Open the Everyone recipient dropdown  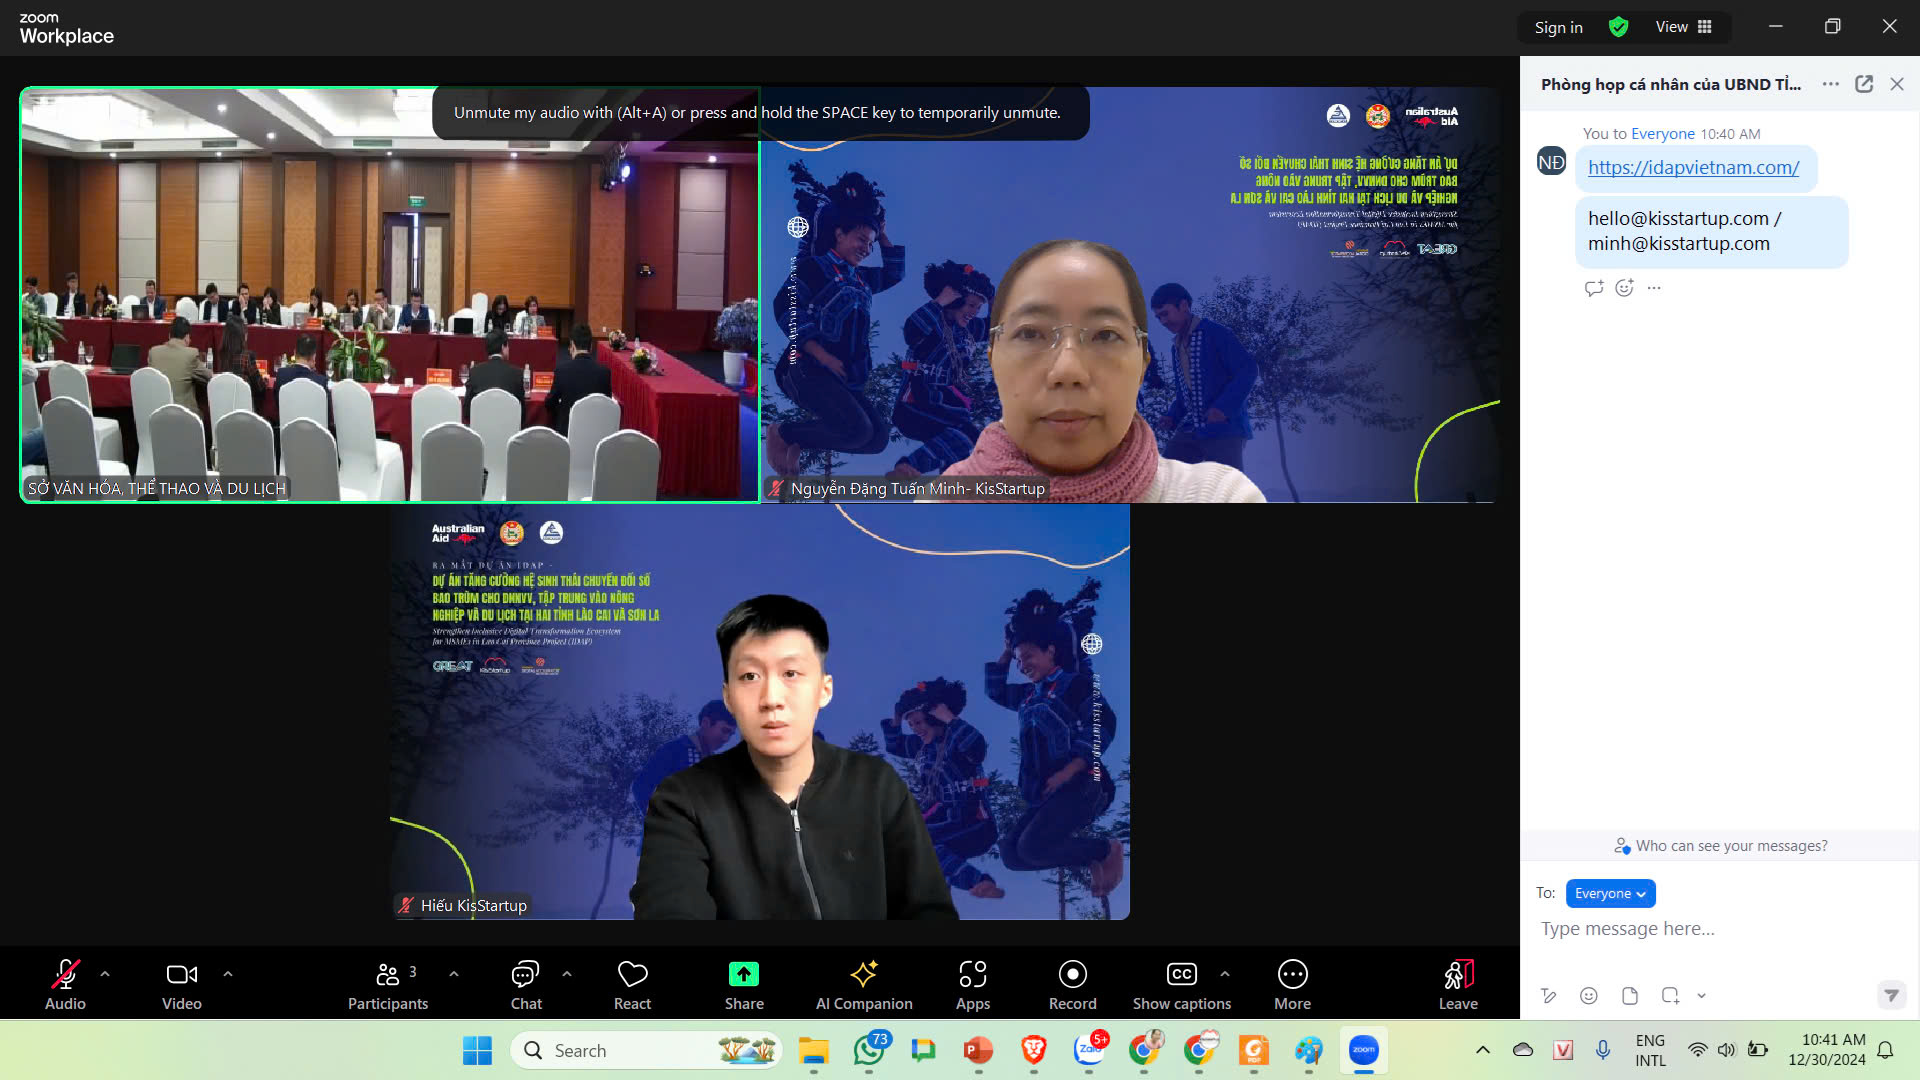(1610, 893)
